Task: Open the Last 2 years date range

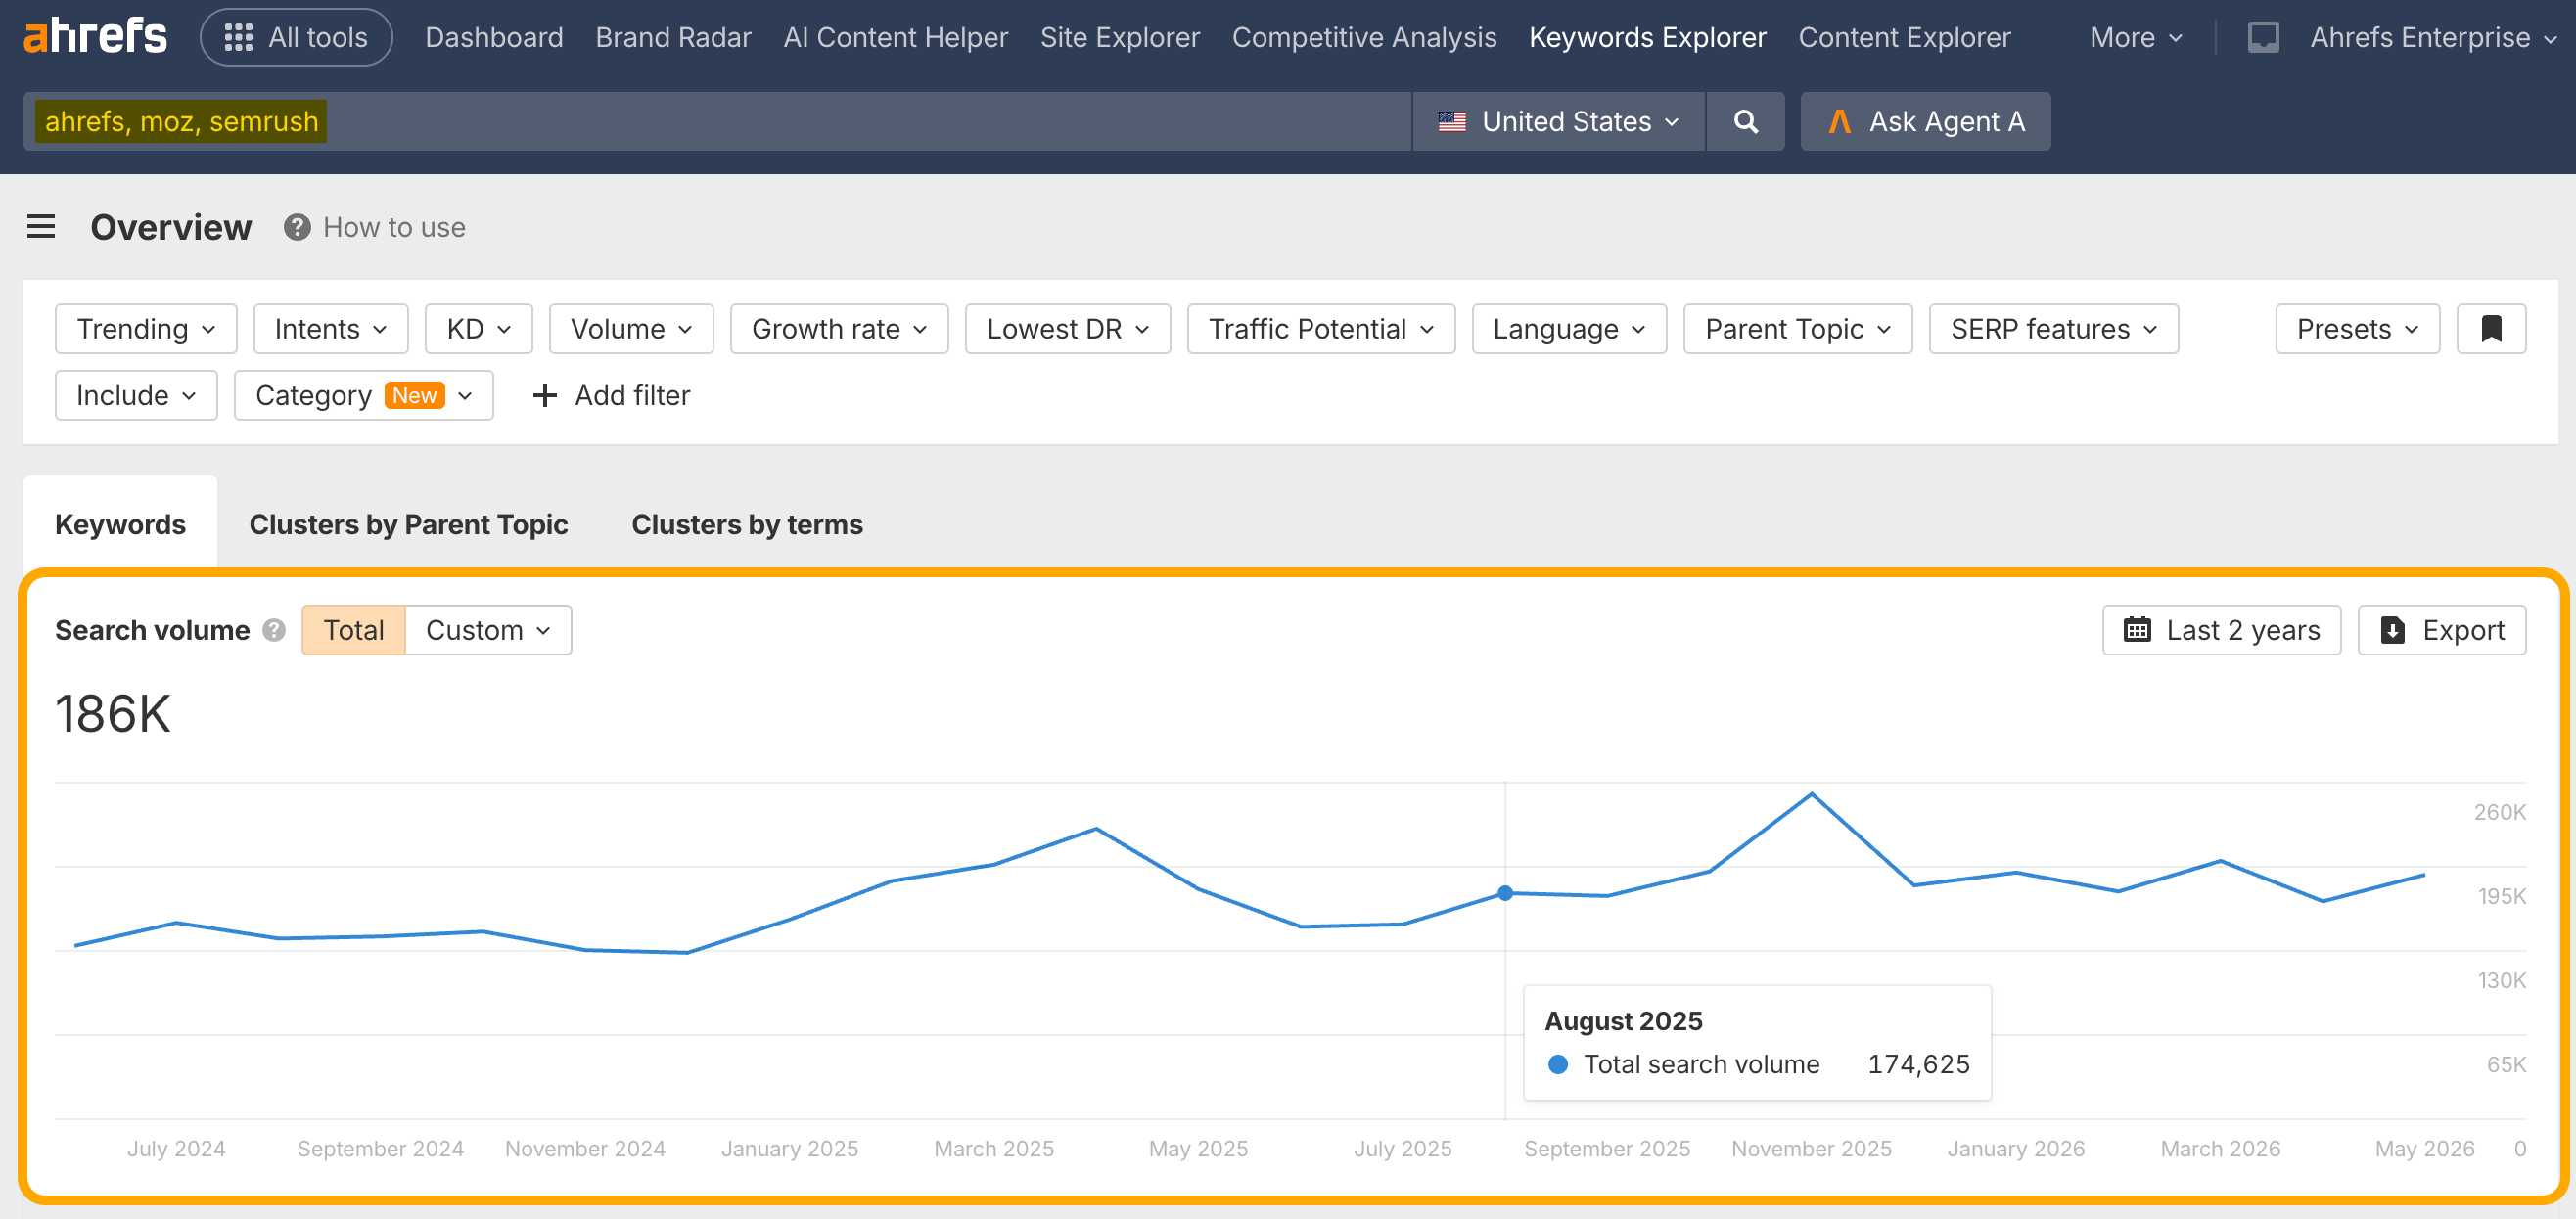Action: tap(2221, 630)
